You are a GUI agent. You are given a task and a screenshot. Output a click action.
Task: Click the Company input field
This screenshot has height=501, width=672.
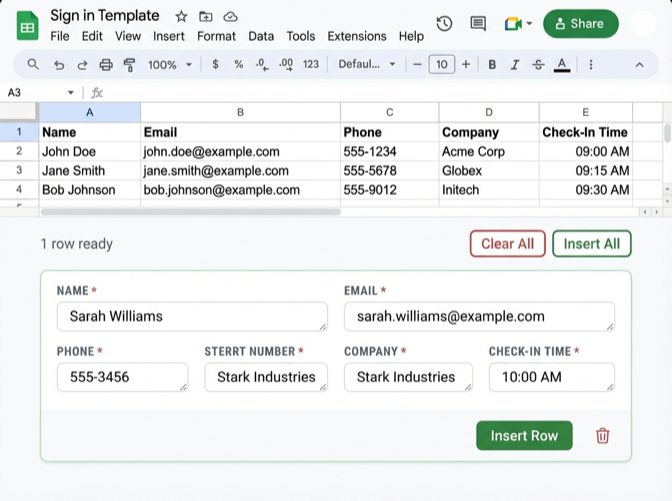[408, 377]
